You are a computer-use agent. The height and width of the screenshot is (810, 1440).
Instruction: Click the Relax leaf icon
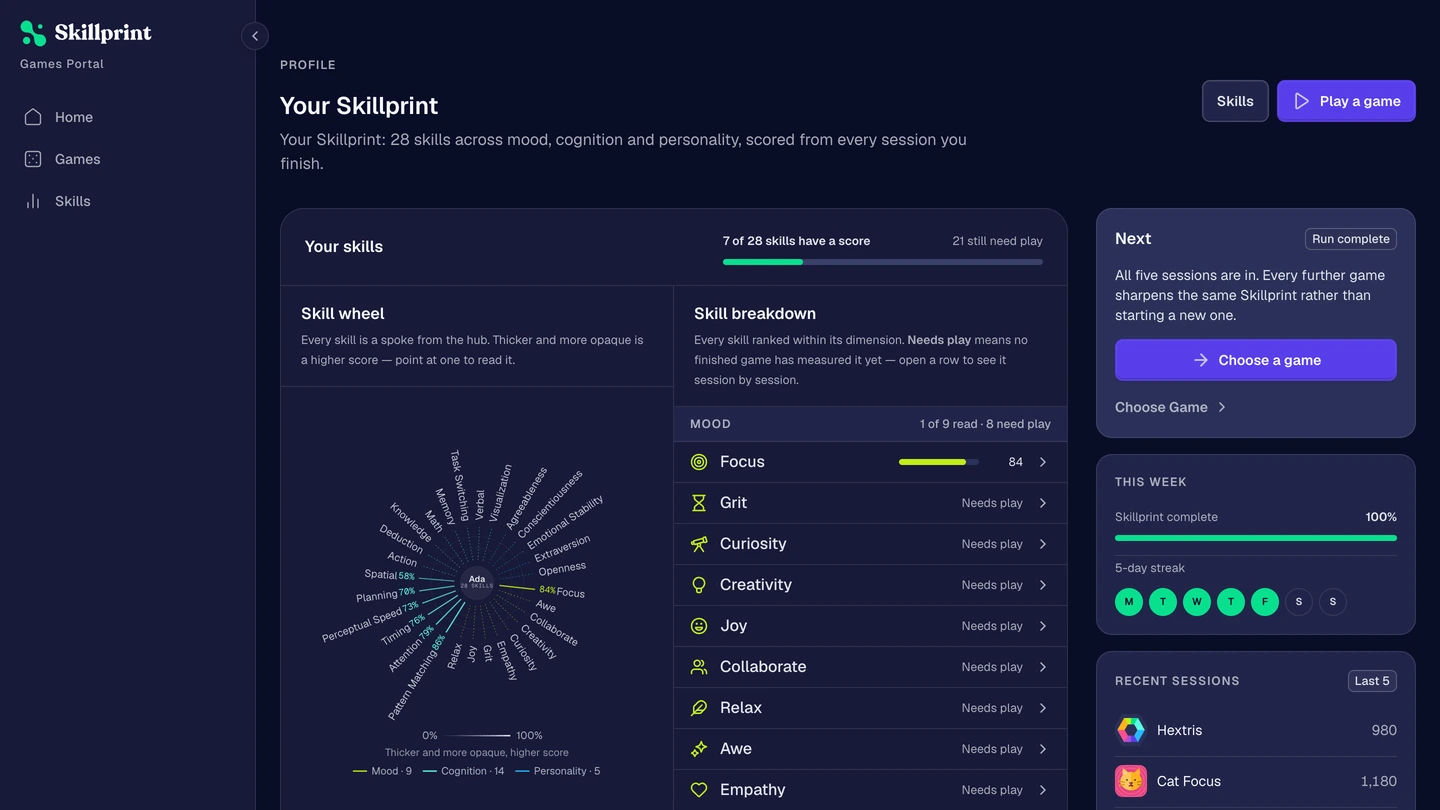699,708
